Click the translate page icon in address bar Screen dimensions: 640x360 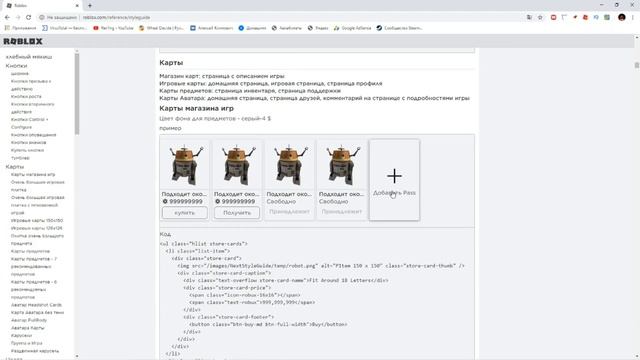pyautogui.click(x=529, y=18)
